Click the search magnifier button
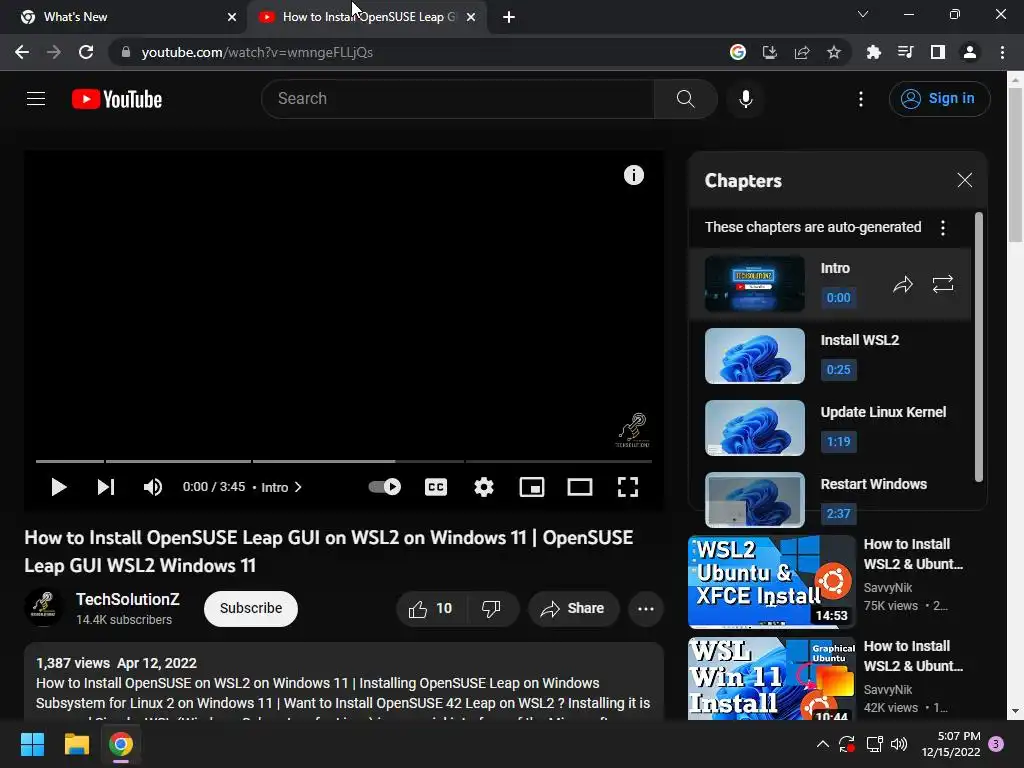Image resolution: width=1024 pixels, height=768 pixels. point(685,99)
